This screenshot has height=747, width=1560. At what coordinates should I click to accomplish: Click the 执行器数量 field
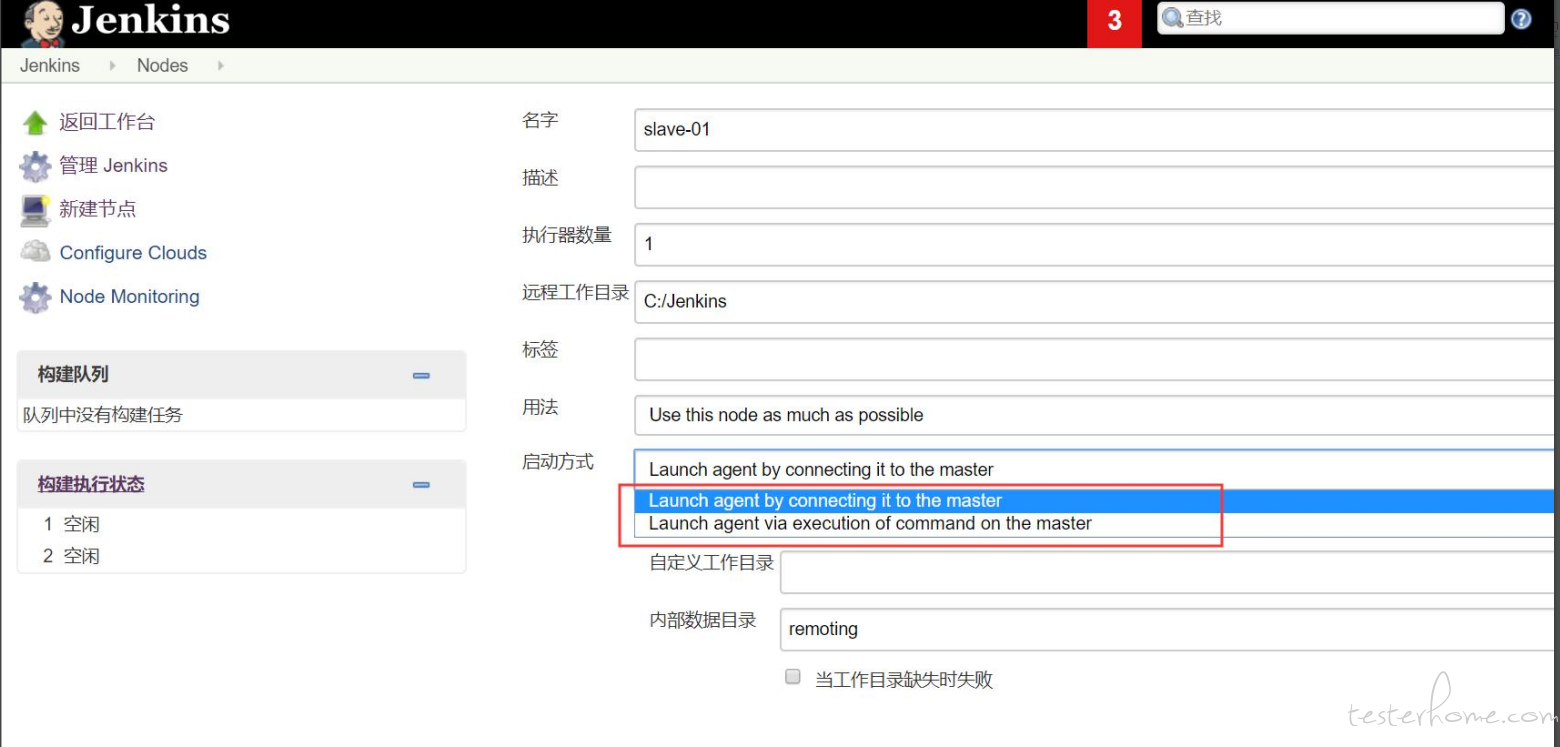pos(1096,244)
